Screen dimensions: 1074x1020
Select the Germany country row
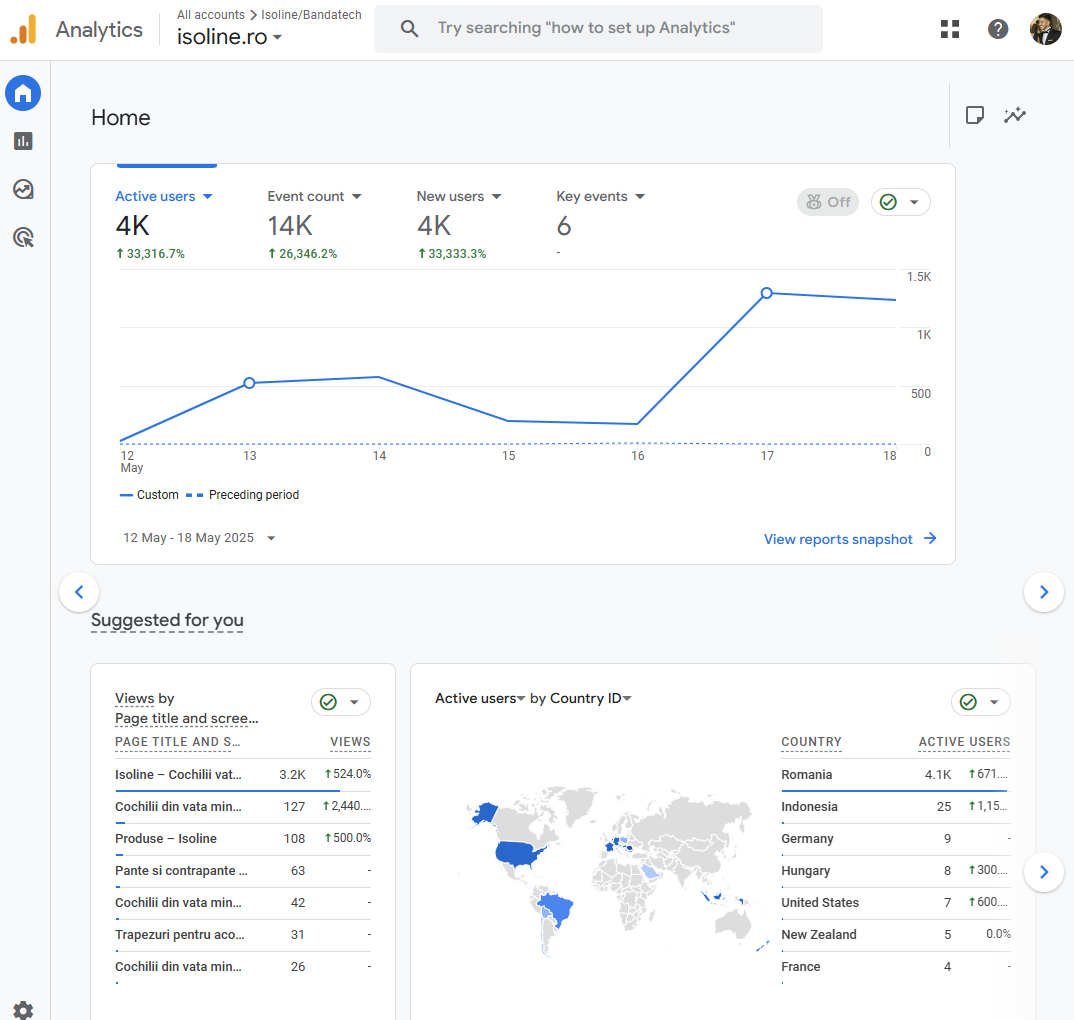[x=896, y=839]
